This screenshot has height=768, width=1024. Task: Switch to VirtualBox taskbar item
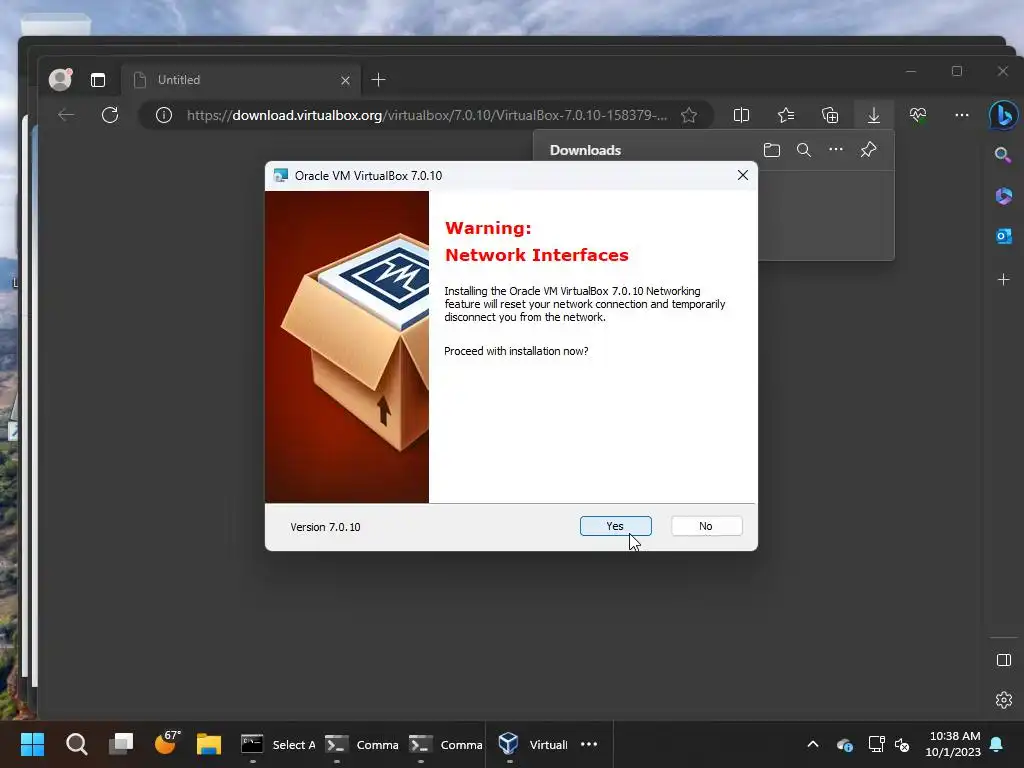point(532,744)
